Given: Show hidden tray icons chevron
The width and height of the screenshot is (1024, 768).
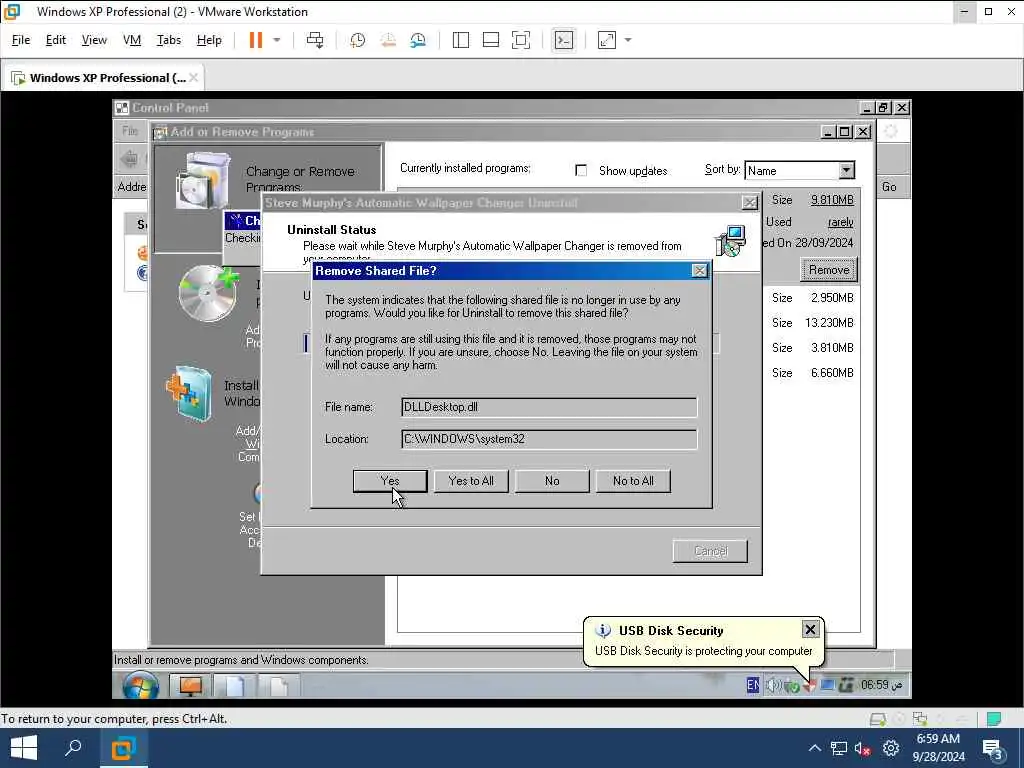Looking at the screenshot, I should click(x=814, y=748).
